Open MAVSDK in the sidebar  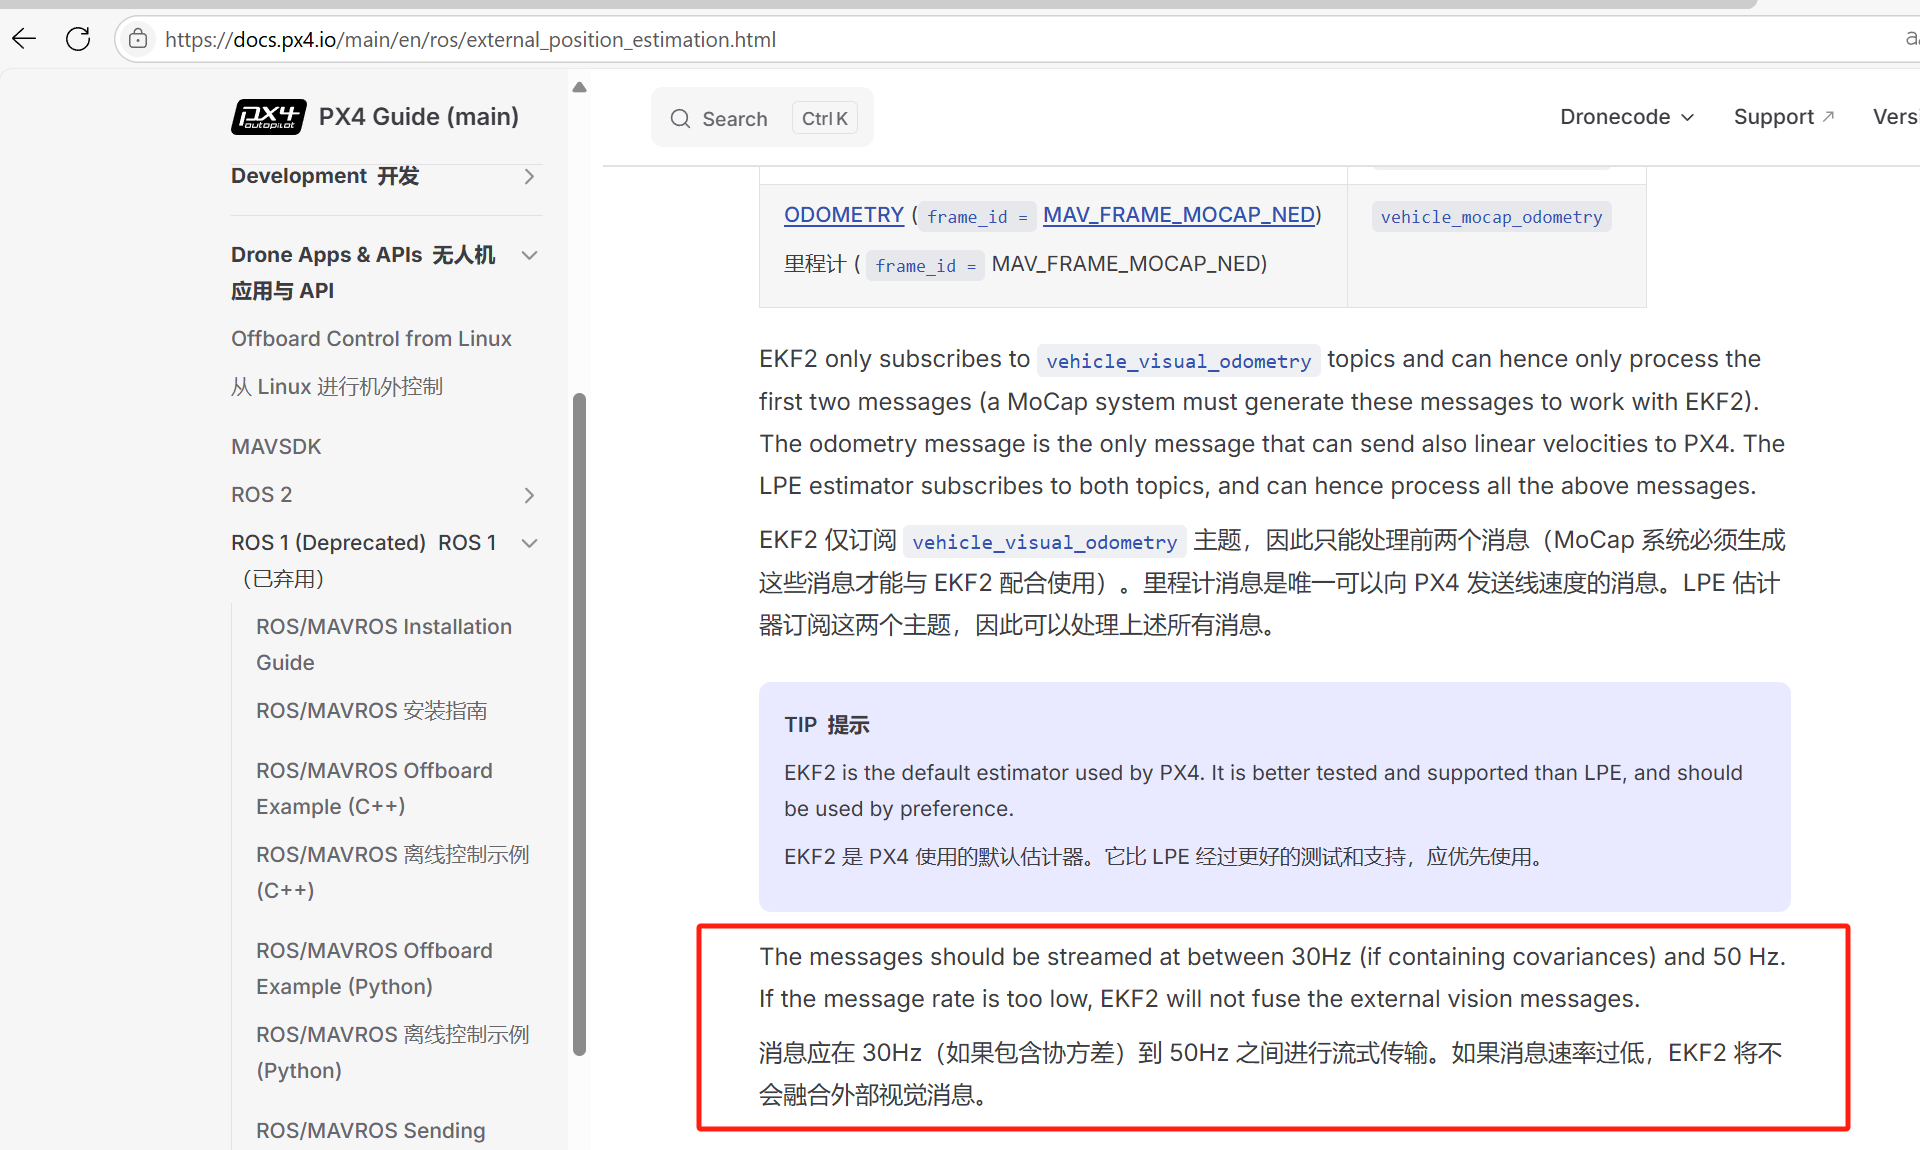coord(276,447)
